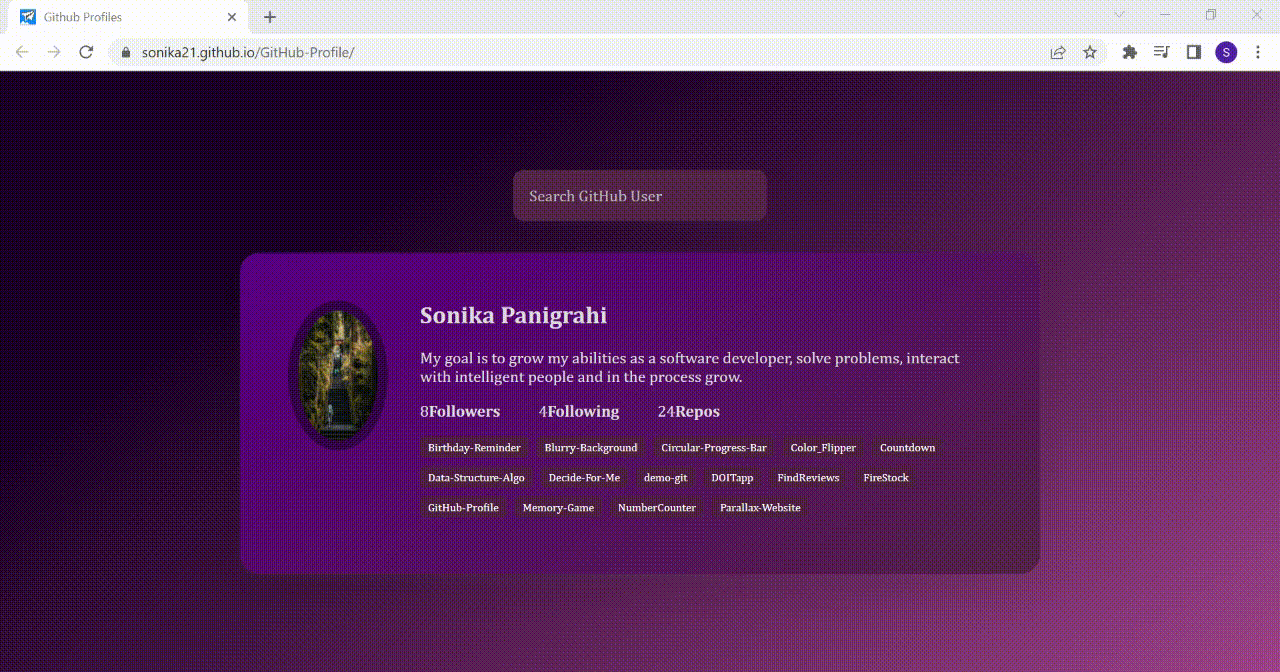The height and width of the screenshot is (672, 1280).
Task: Click the media controls icon in toolbar
Action: point(1161,52)
